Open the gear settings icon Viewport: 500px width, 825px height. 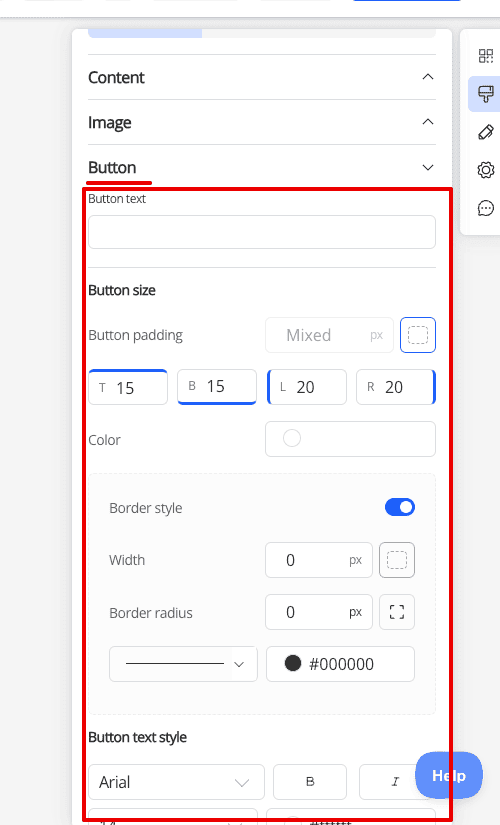[485, 170]
